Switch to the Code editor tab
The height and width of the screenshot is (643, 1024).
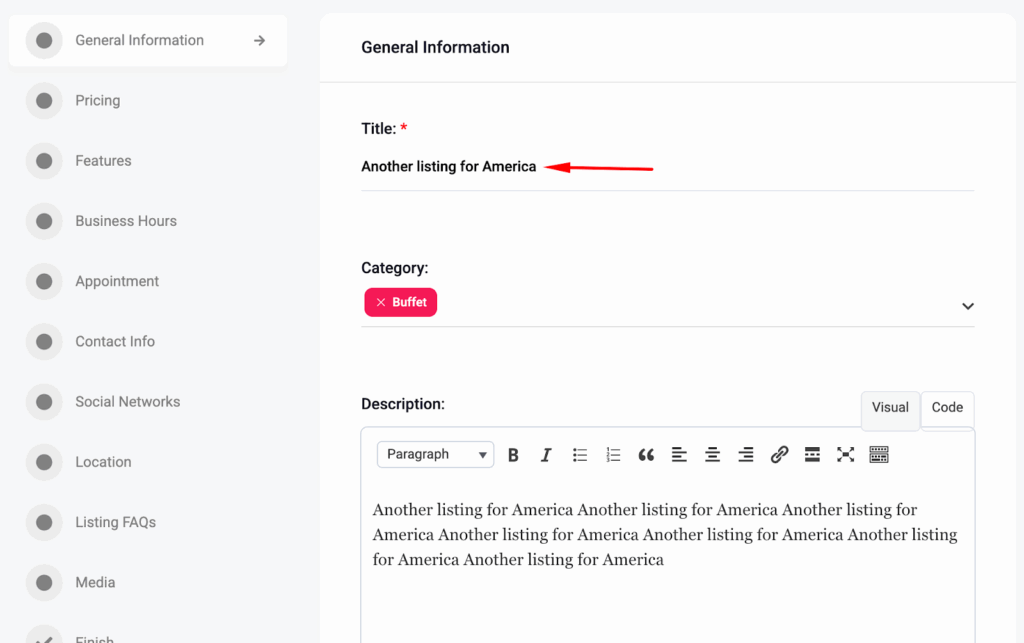tap(947, 408)
